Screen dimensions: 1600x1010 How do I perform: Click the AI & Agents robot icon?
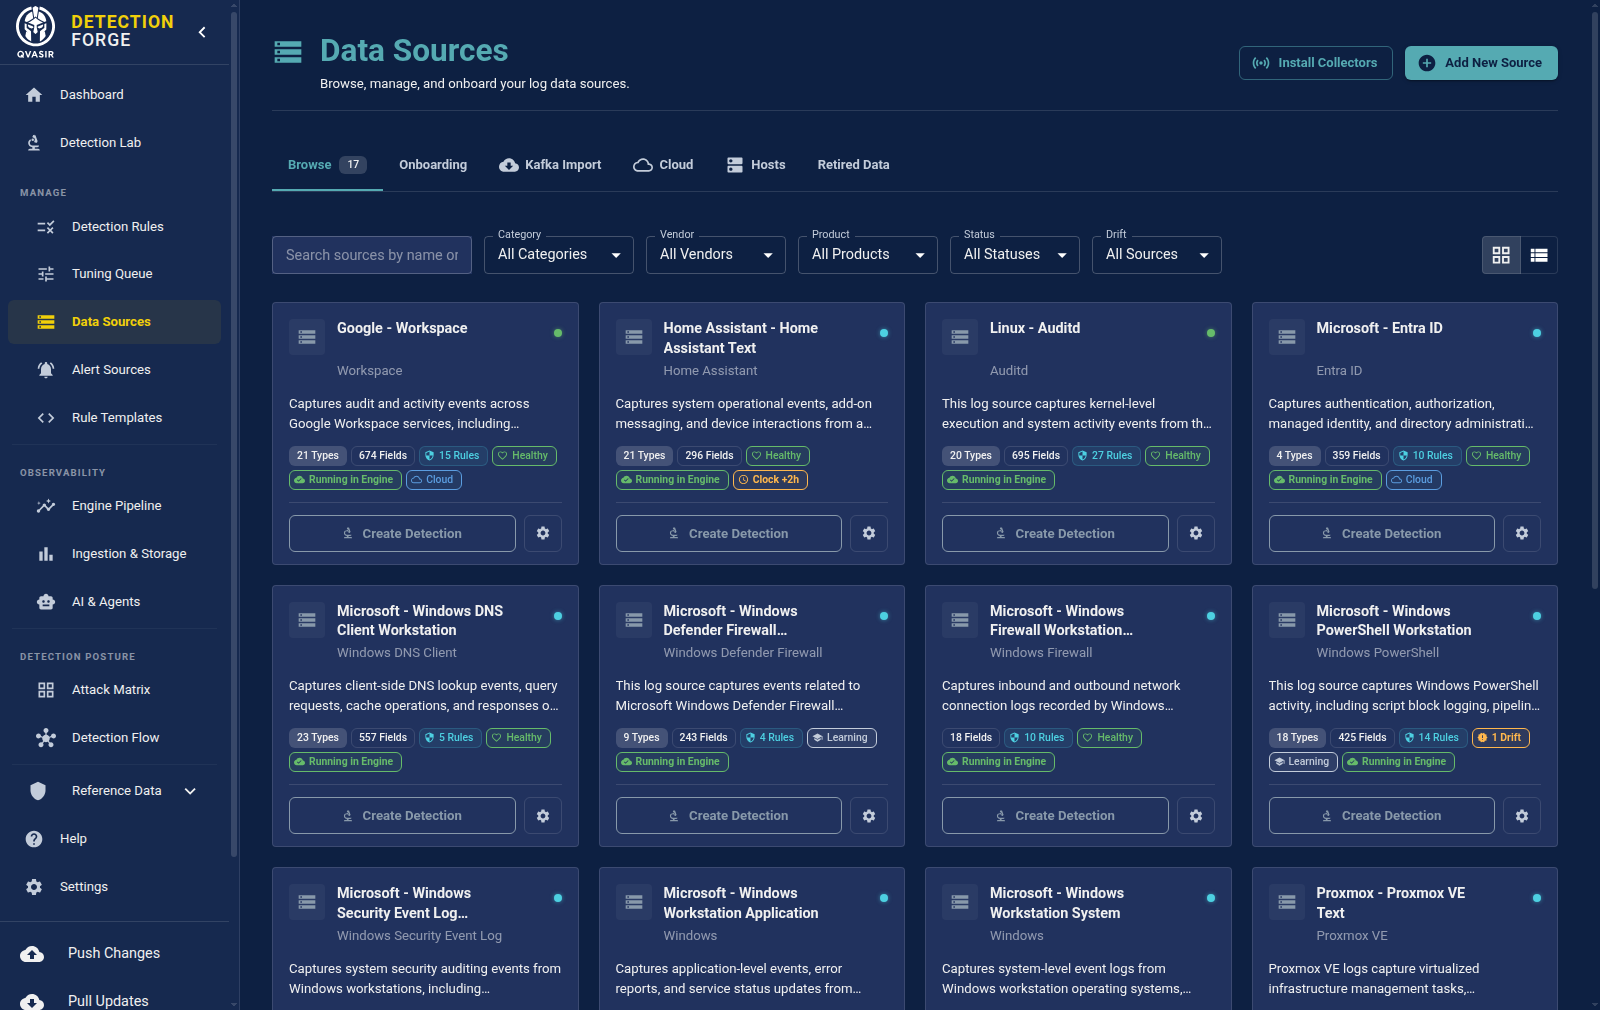click(46, 602)
